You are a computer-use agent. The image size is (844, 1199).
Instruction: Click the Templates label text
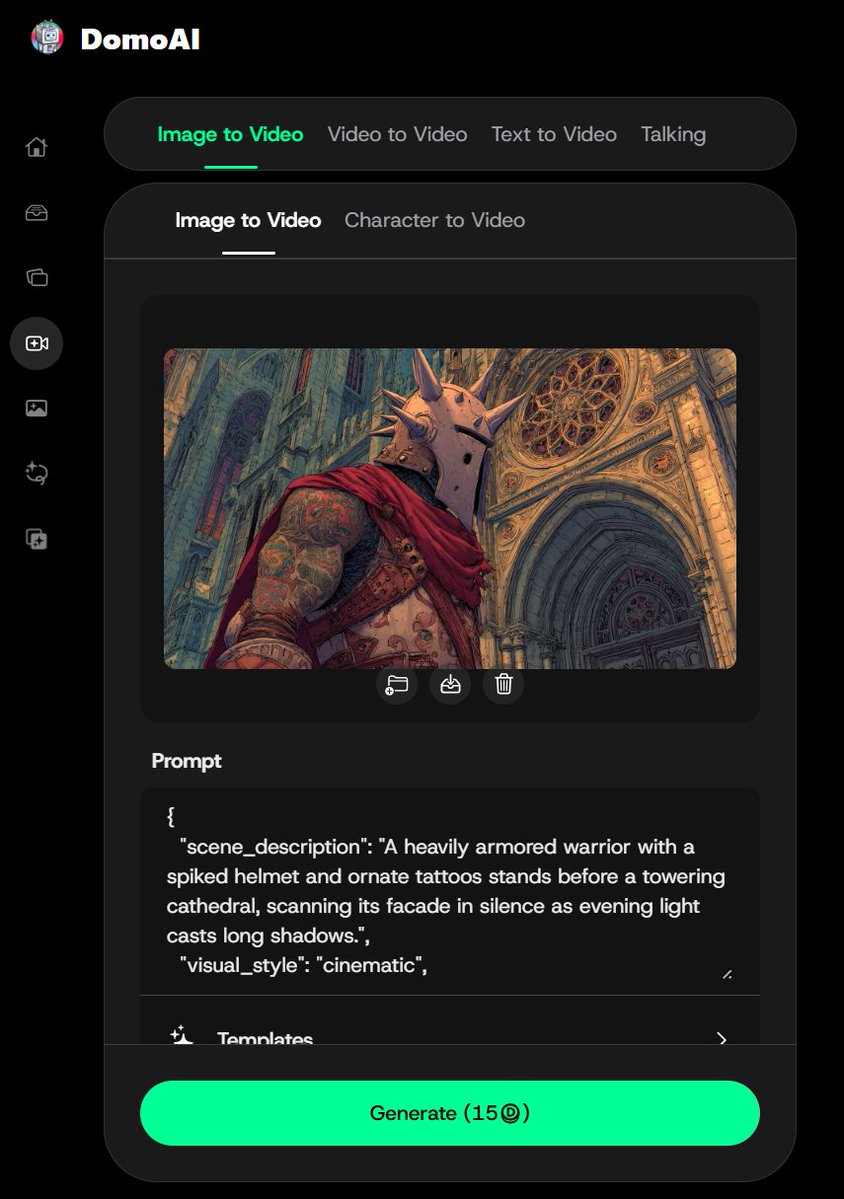tap(265, 1038)
